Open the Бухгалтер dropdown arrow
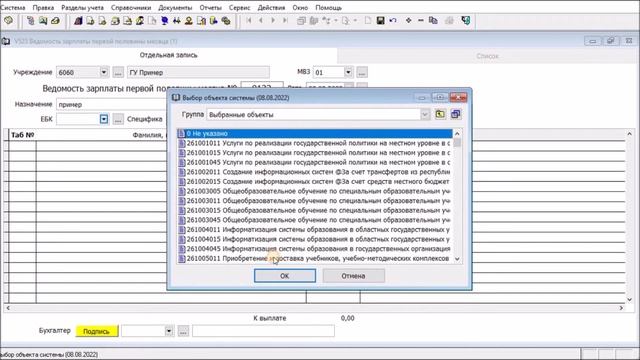Viewport: 640px width, 360px height. [169, 331]
